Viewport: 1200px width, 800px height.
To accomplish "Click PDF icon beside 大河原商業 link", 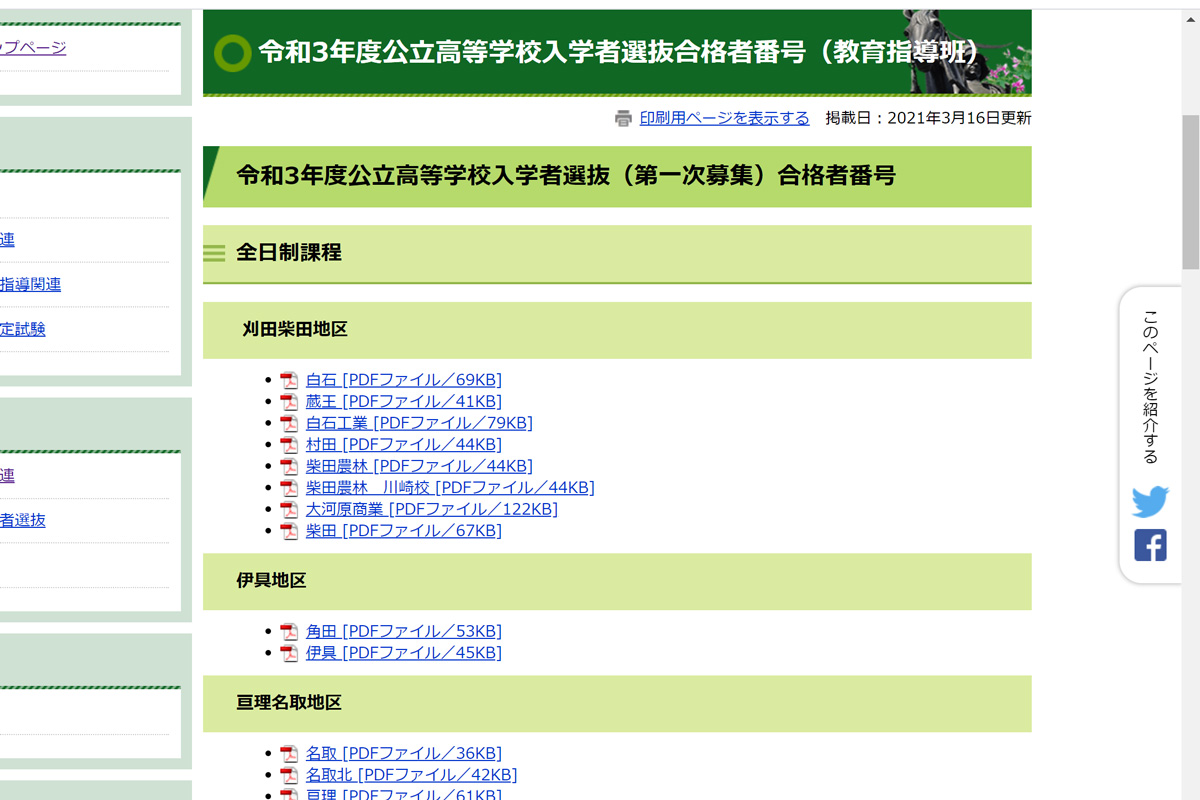I will [289, 510].
